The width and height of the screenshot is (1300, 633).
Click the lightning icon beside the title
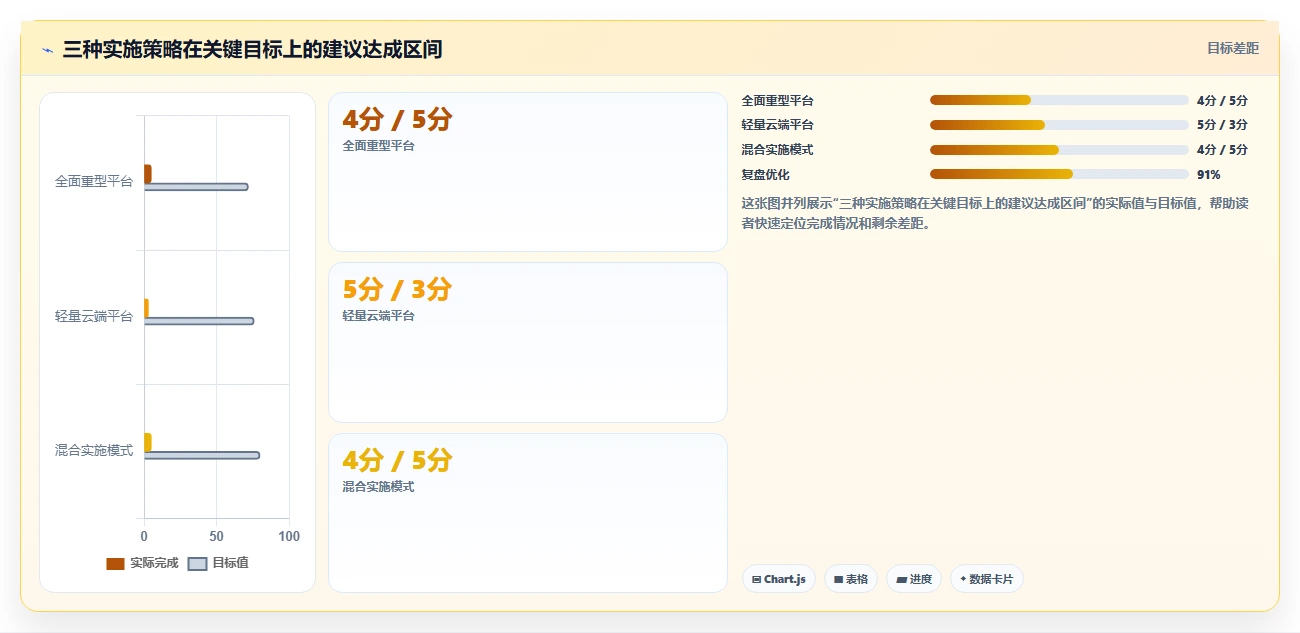click(47, 50)
